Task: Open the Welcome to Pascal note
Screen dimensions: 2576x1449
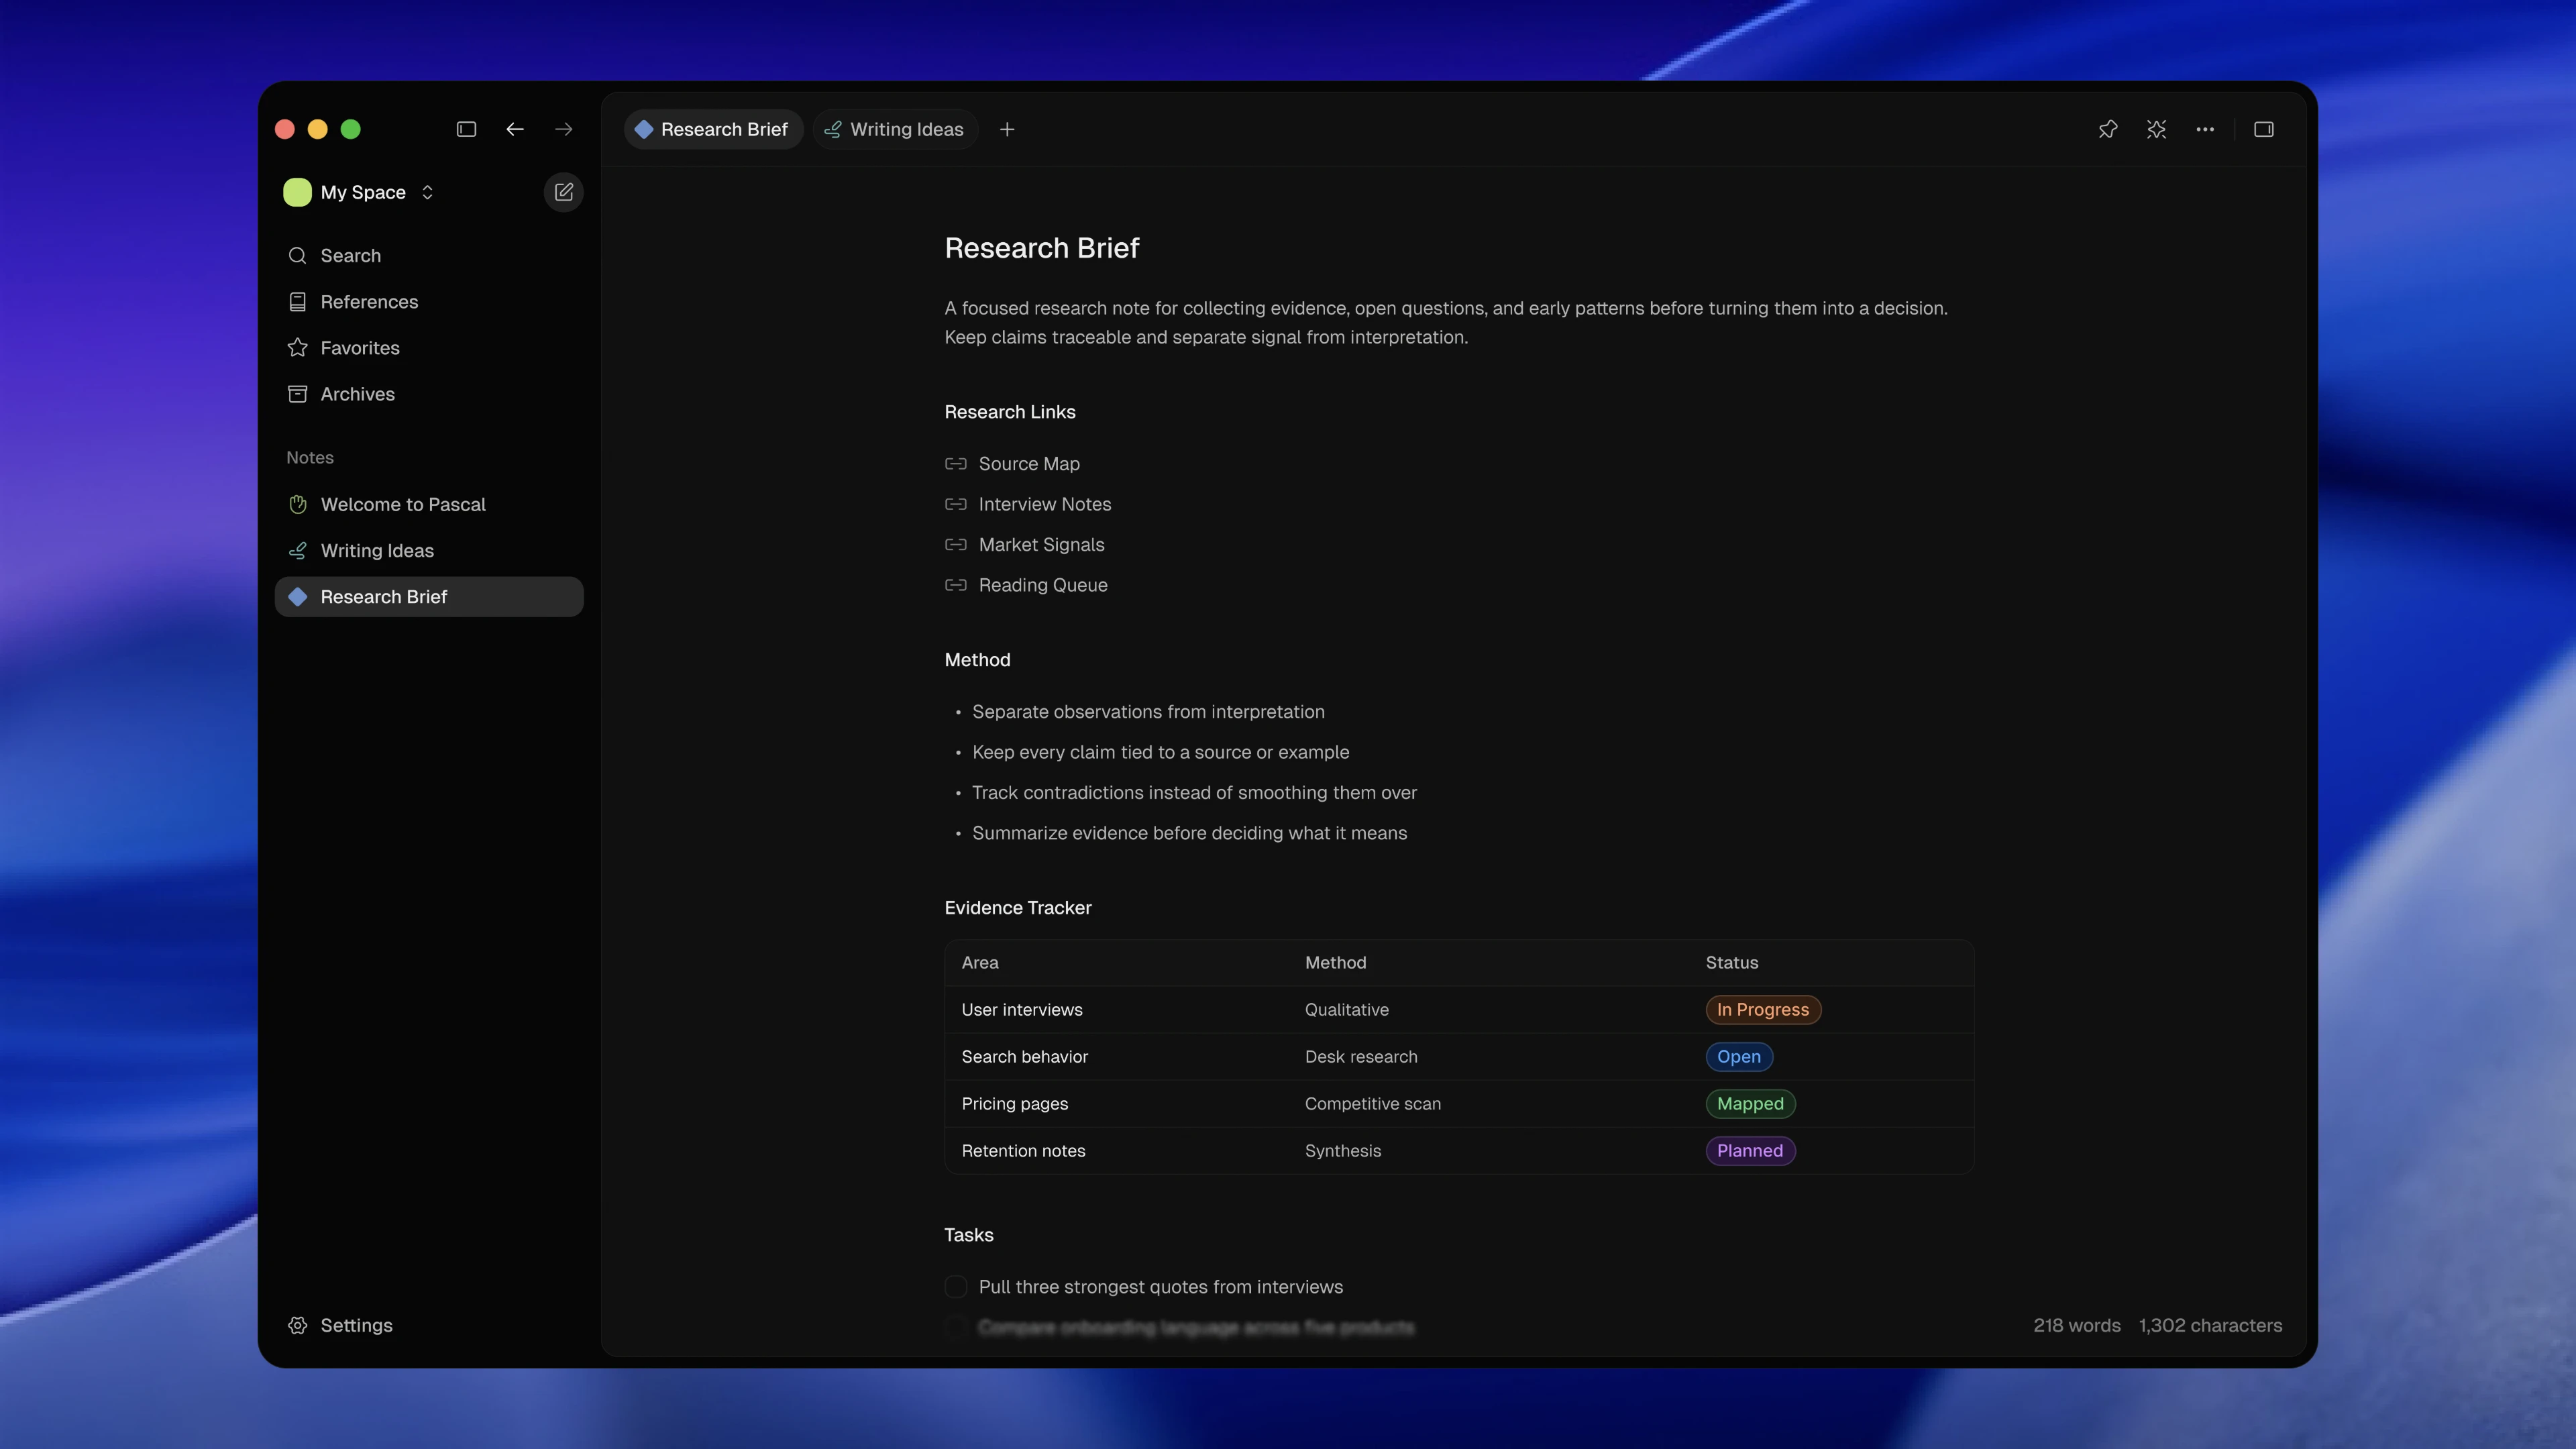Action: click(x=429, y=504)
